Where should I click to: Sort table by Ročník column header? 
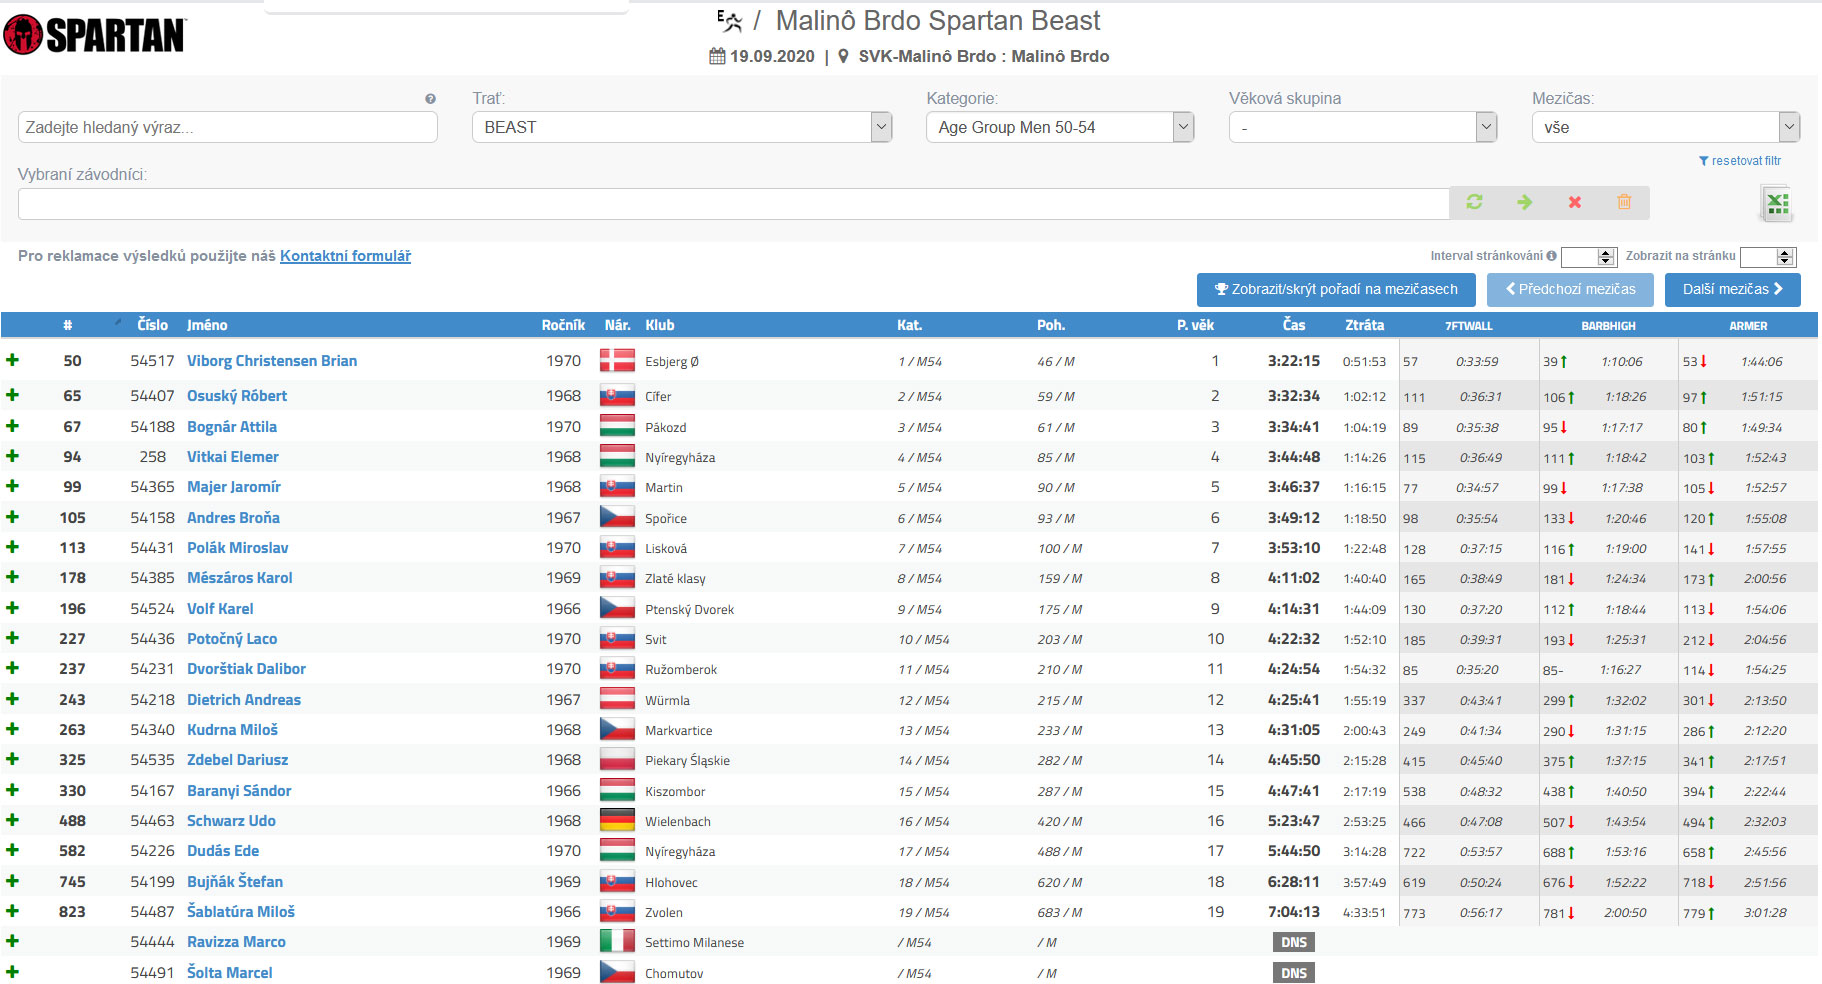[563, 325]
